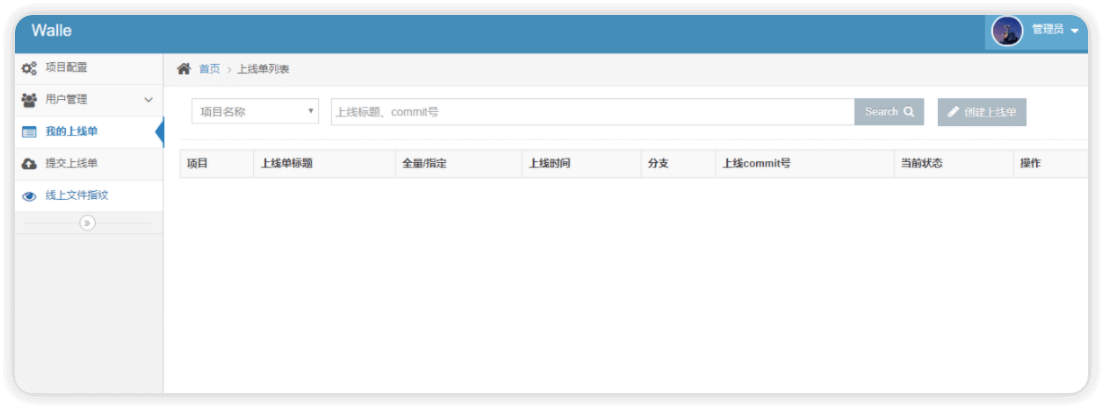Click the pencil icon in 创建上线单 button
Screen dimensions: 1103x408
953,112
